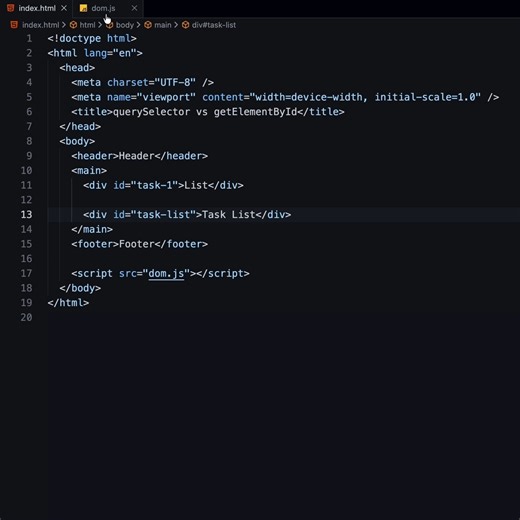Select the index.html tab
Screen dimensions: 520x520
click(x=37, y=8)
